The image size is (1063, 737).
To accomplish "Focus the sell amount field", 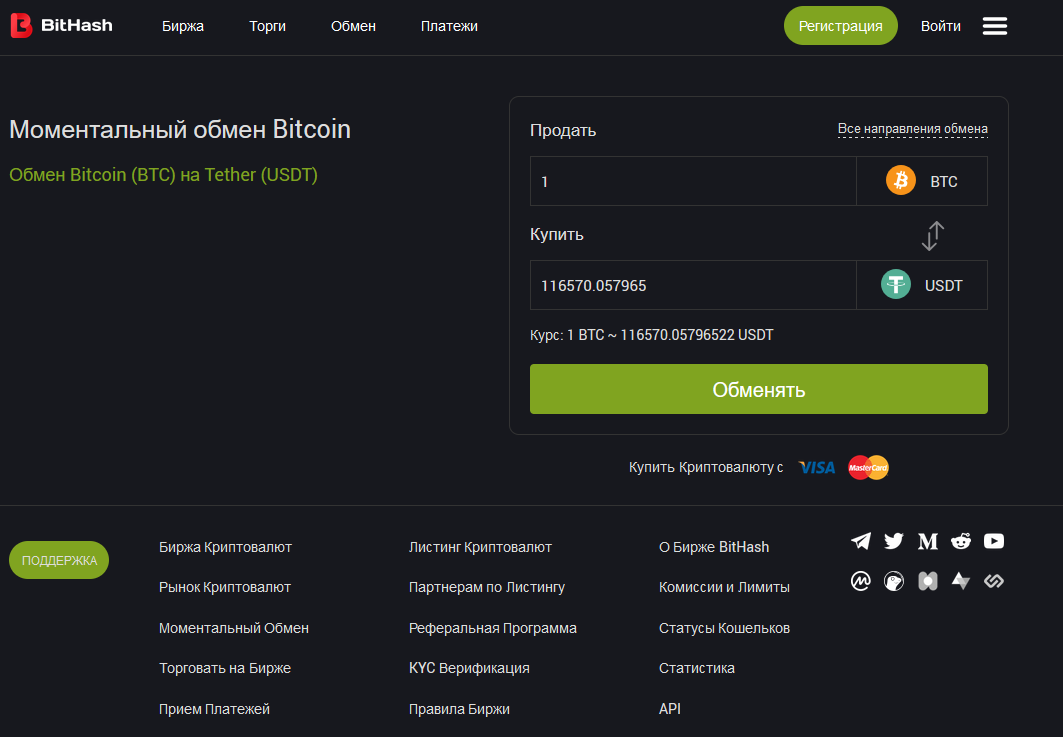I will click(x=693, y=181).
